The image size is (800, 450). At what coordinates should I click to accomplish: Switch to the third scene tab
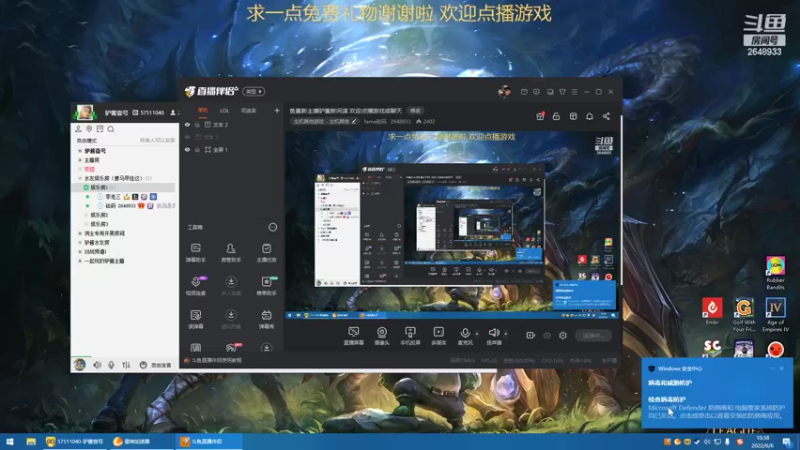(248, 110)
